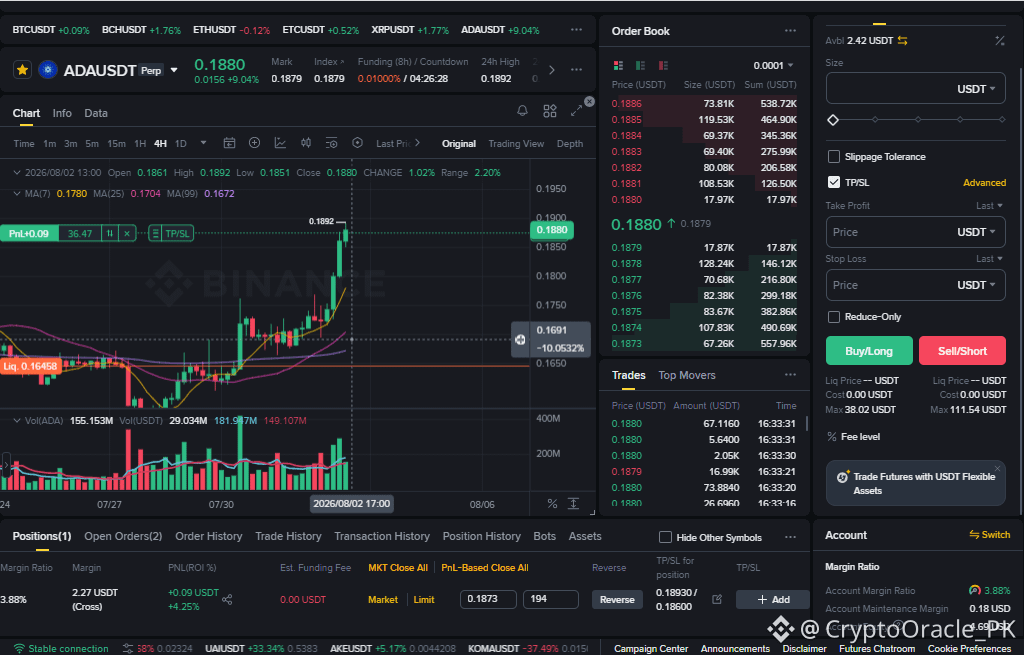Close the USDT Flexible Assets banner
The image size is (1024, 655).
[x=997, y=468]
